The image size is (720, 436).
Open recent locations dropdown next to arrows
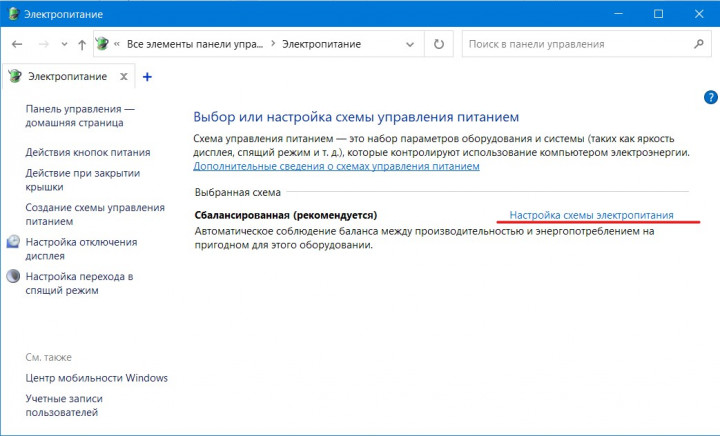(x=64, y=45)
